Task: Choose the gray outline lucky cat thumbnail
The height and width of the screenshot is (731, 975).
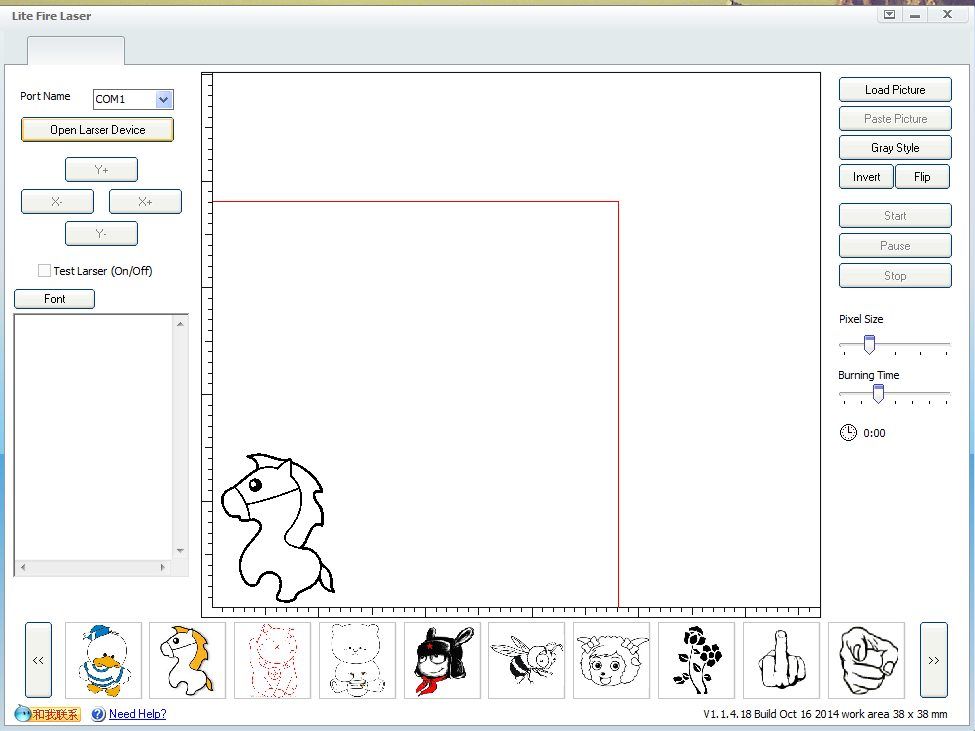Action: (x=357, y=660)
